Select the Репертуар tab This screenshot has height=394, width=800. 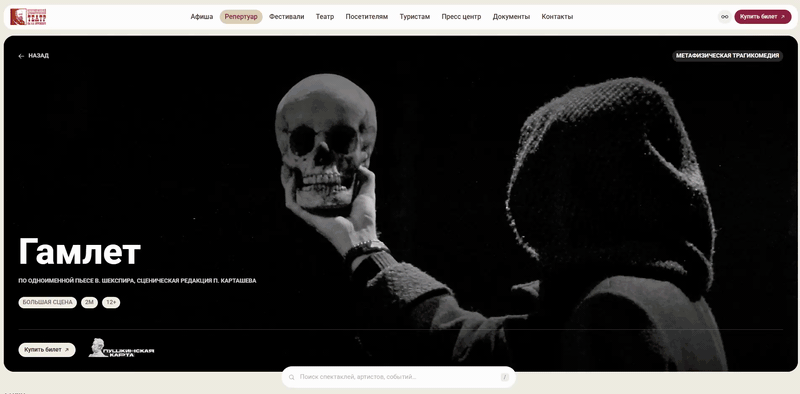241,17
